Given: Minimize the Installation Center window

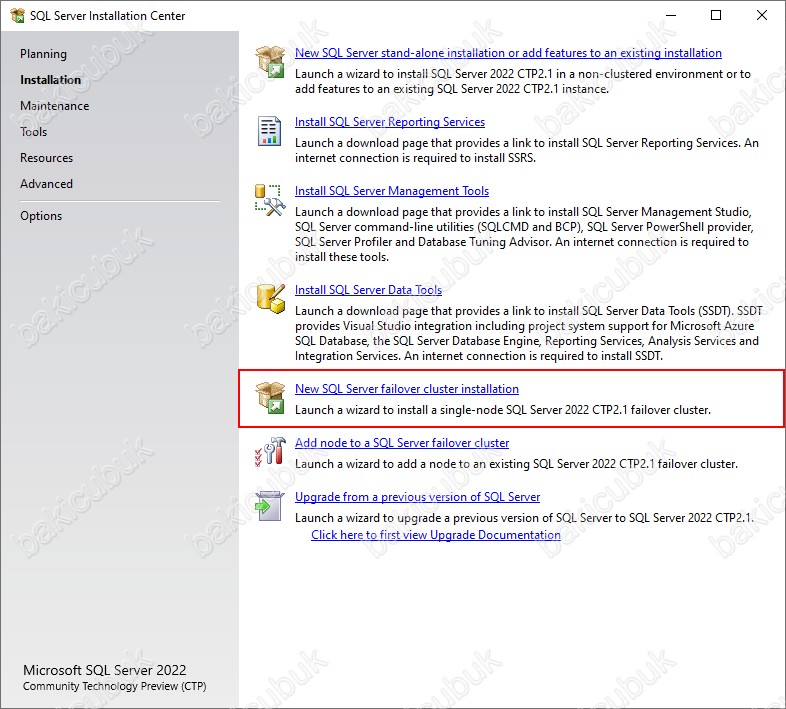Looking at the screenshot, I should (671, 16).
